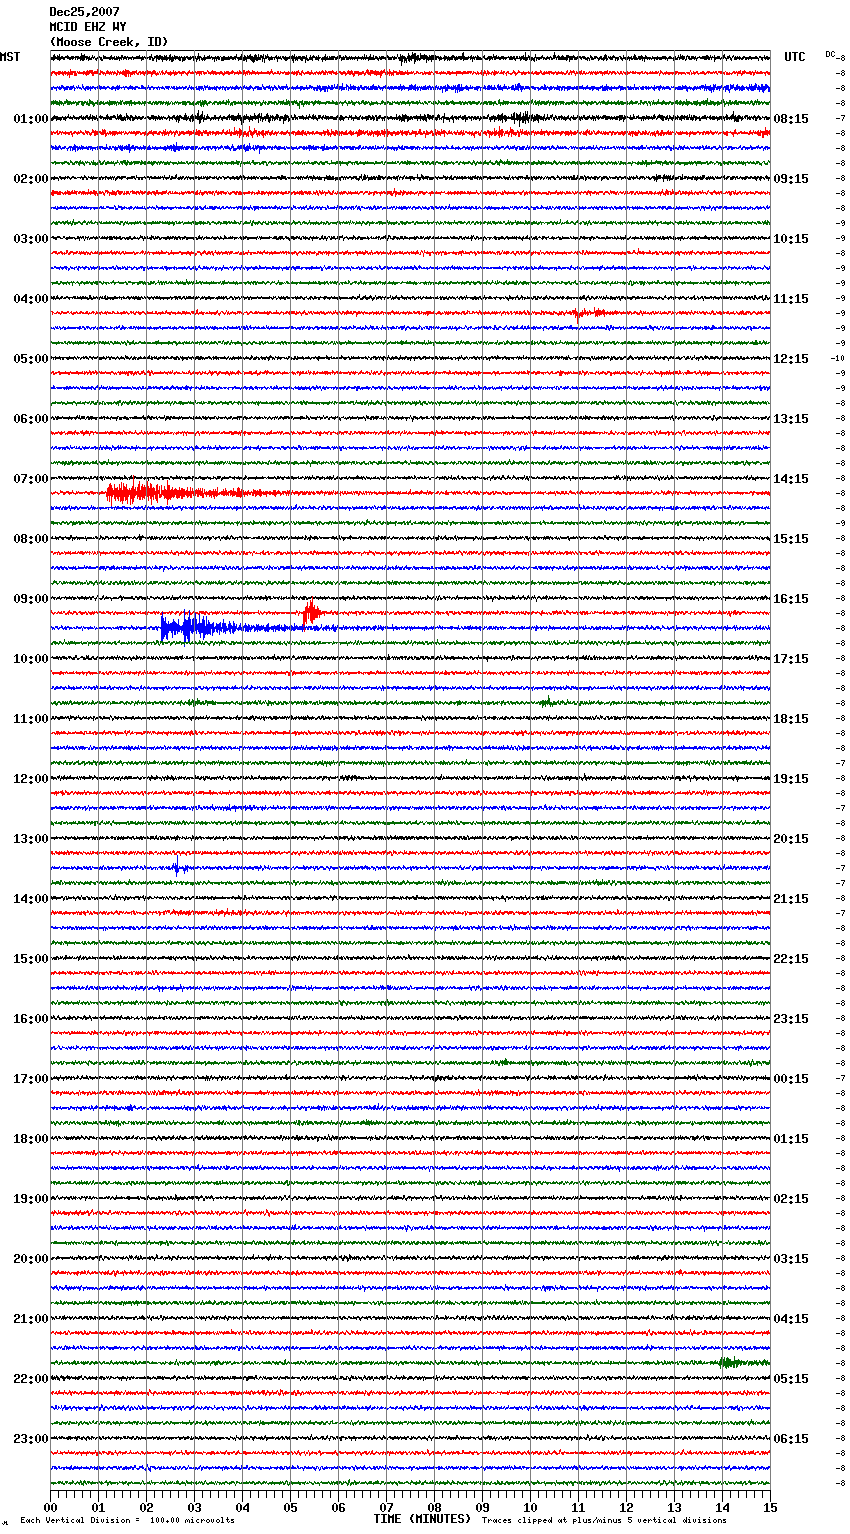Select the 04:00 MST row label

(31, 299)
